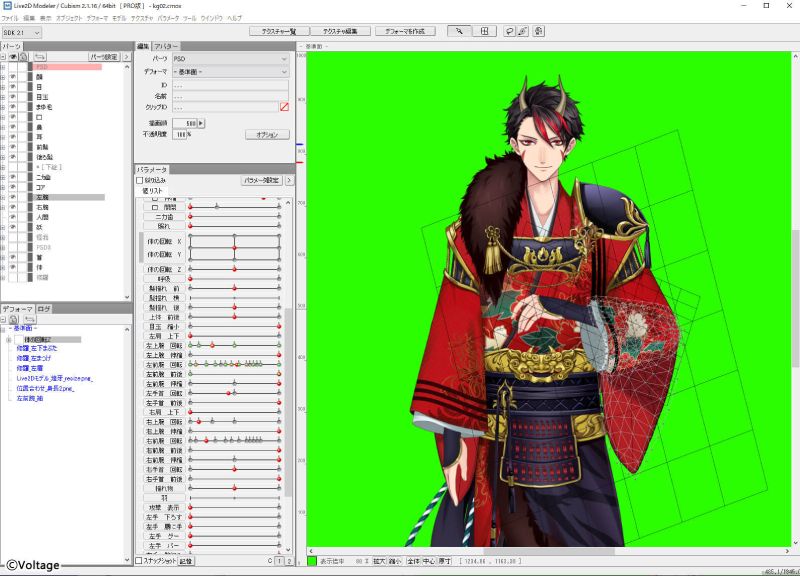Click the eye icon in Parts panel header
Viewport: 800px width, 576px height.
(13, 57)
